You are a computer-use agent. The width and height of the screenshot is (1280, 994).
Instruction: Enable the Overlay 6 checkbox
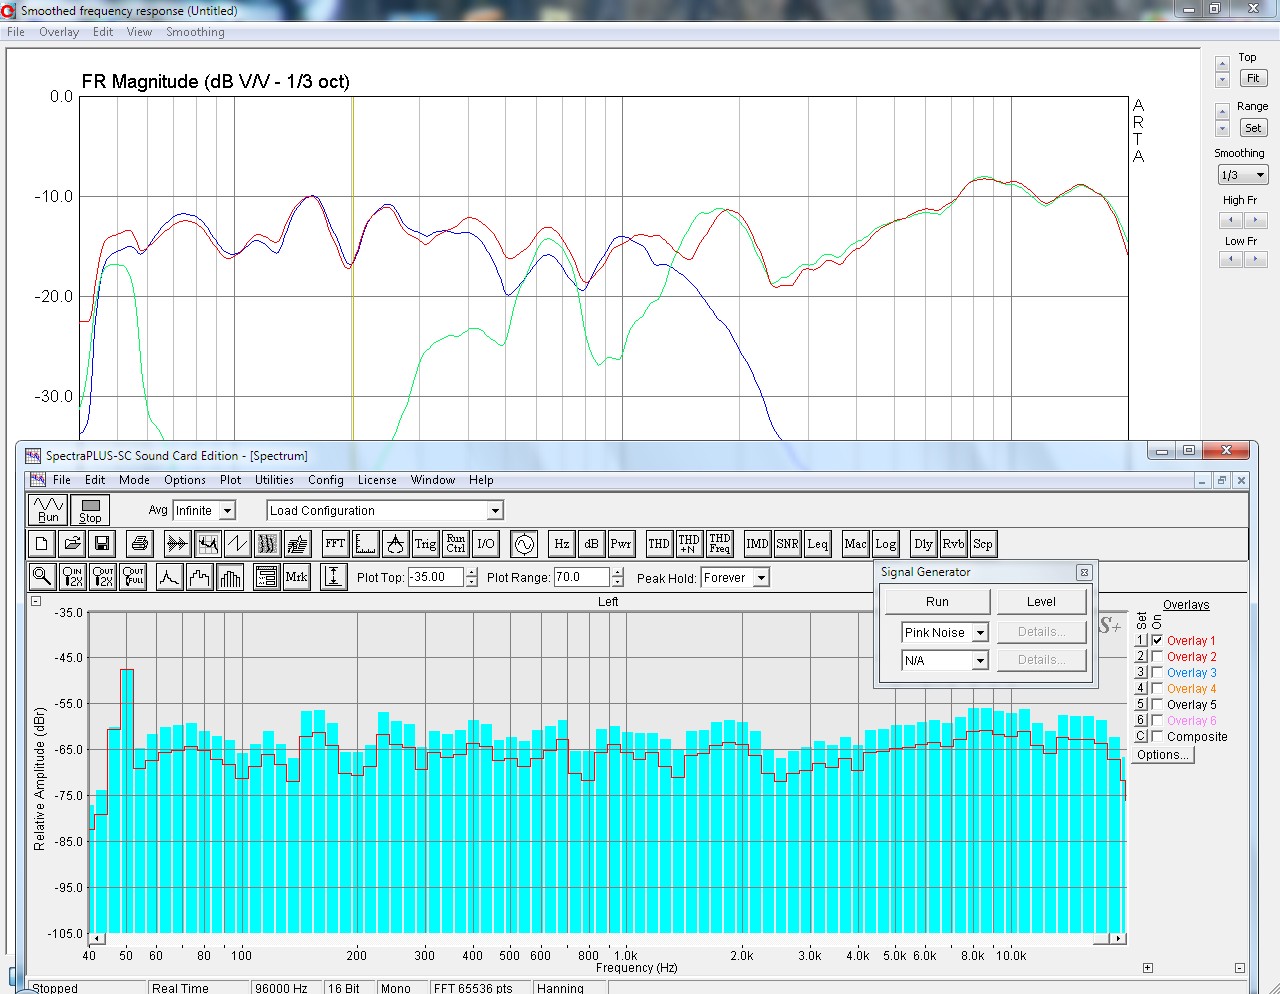pyautogui.click(x=1157, y=721)
